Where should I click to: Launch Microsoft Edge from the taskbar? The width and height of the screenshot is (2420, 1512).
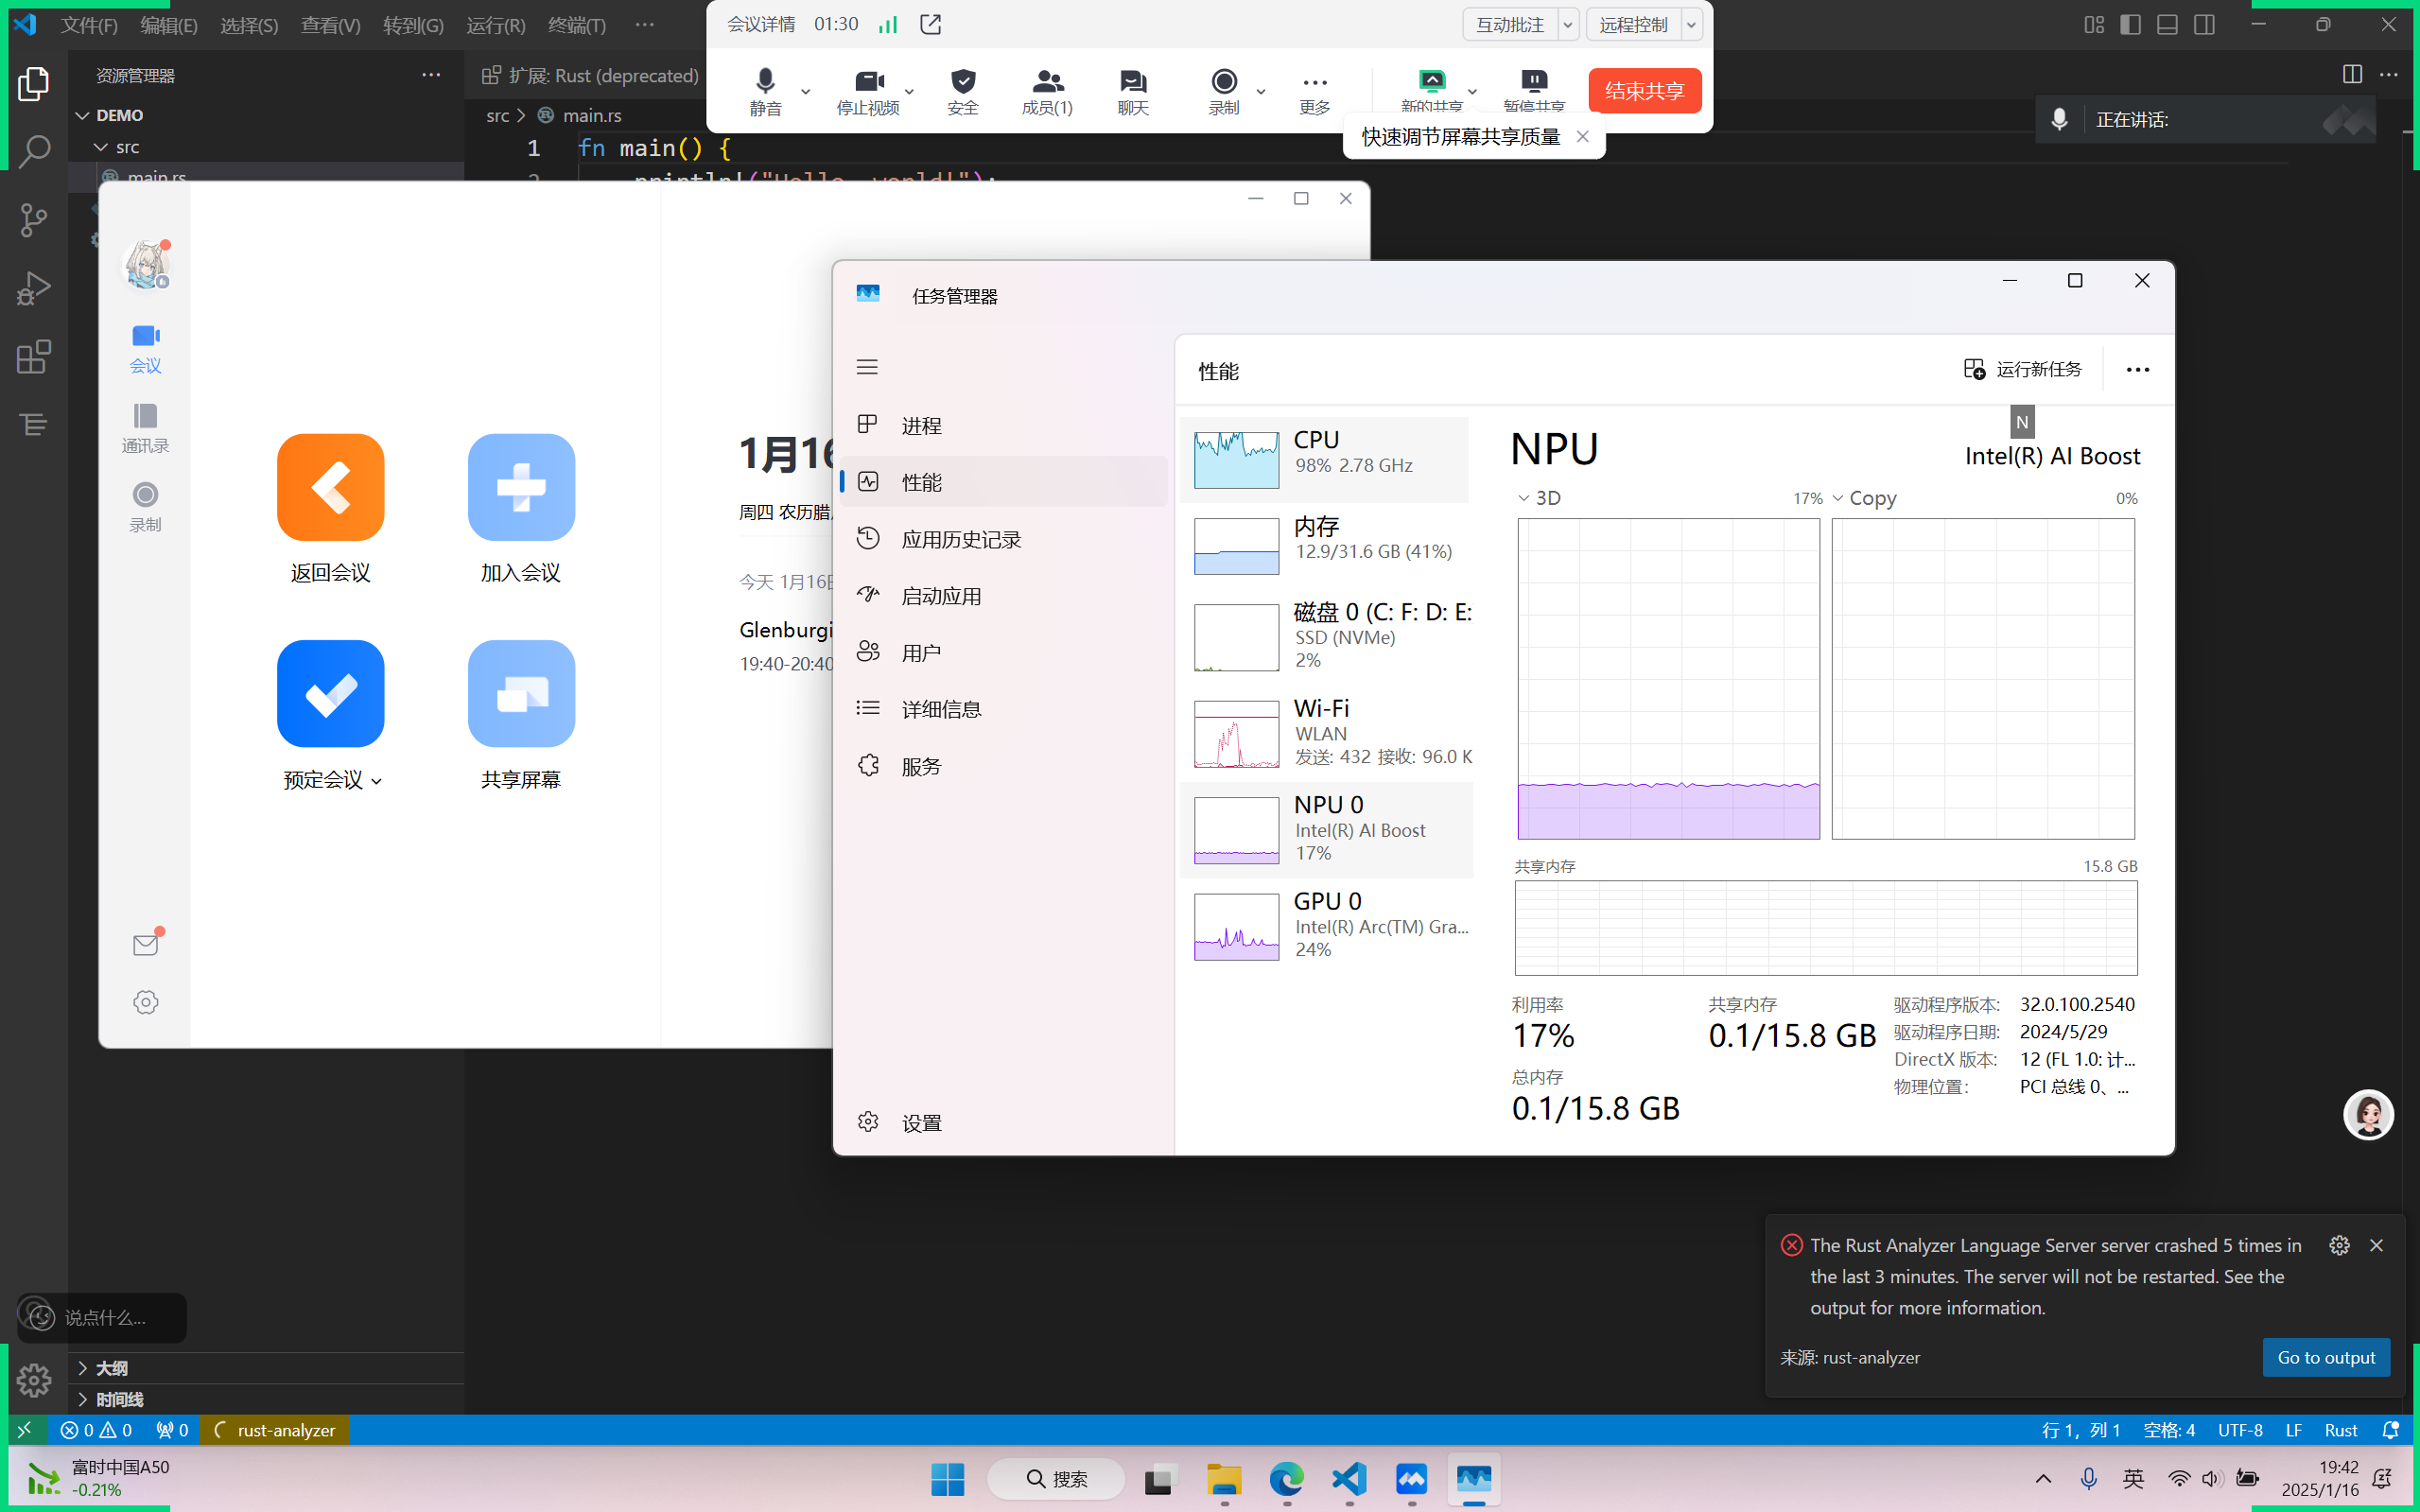[1286, 1479]
